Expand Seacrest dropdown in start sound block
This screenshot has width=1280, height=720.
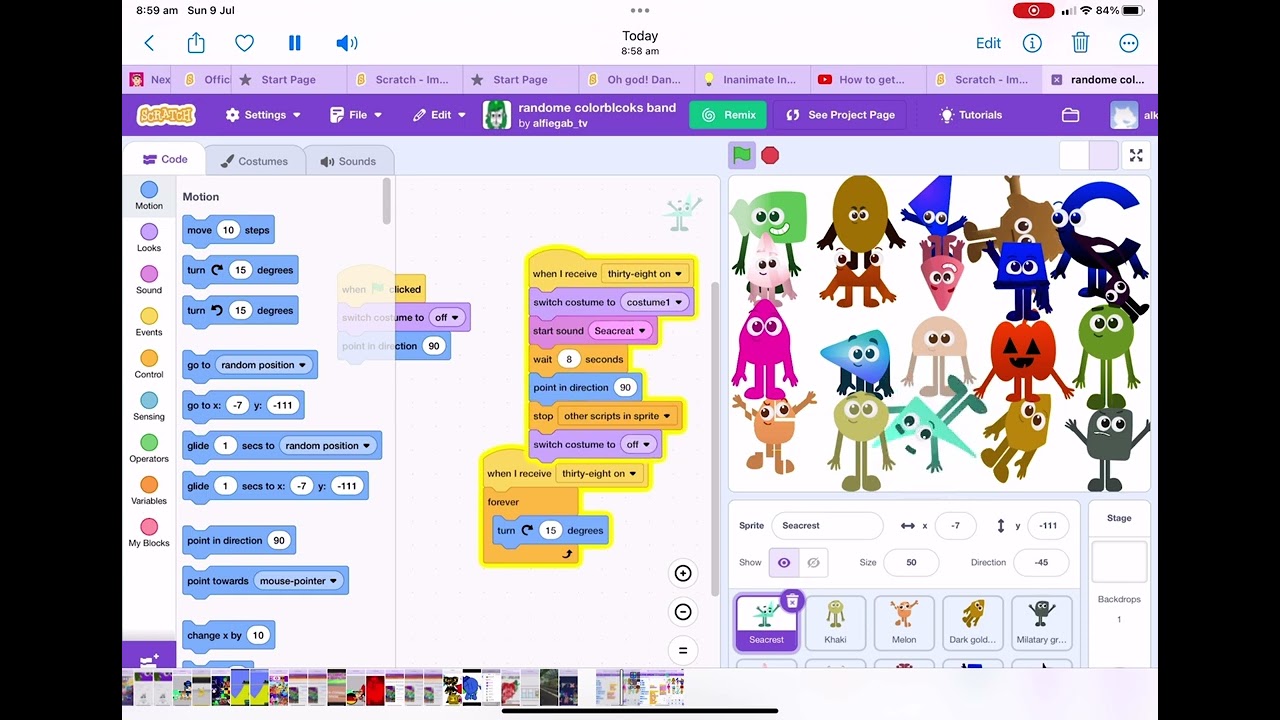tap(620, 331)
